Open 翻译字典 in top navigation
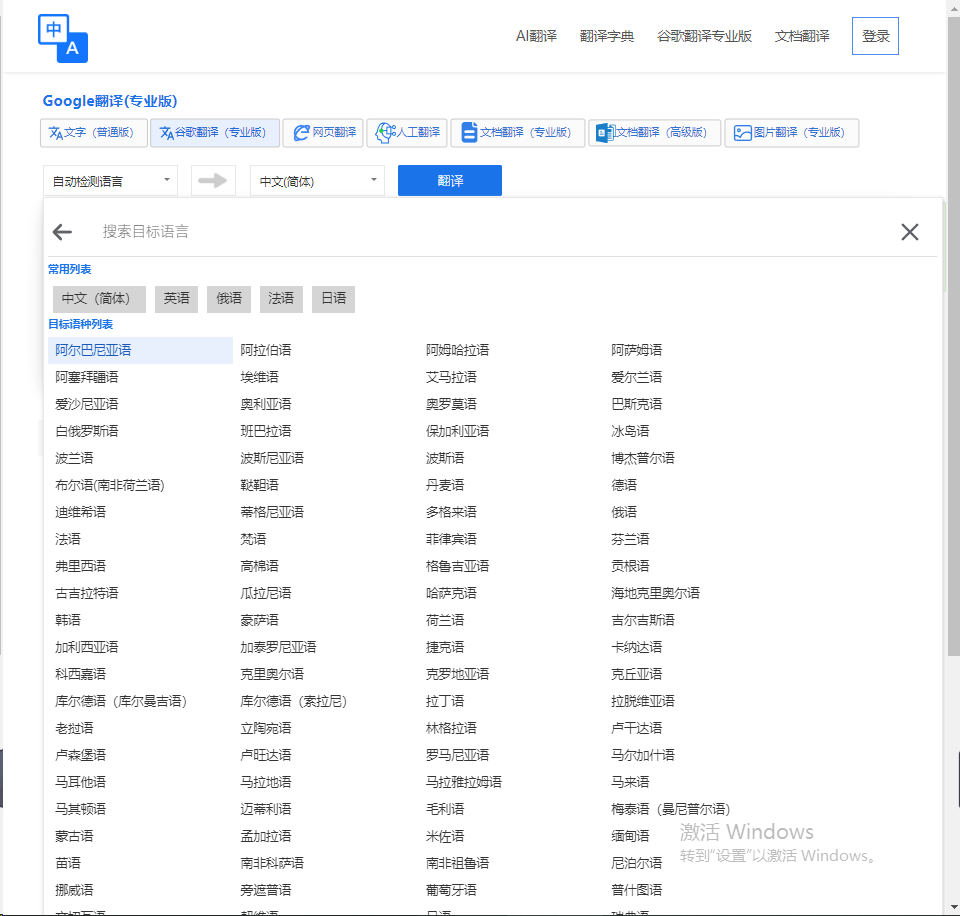 tap(607, 36)
